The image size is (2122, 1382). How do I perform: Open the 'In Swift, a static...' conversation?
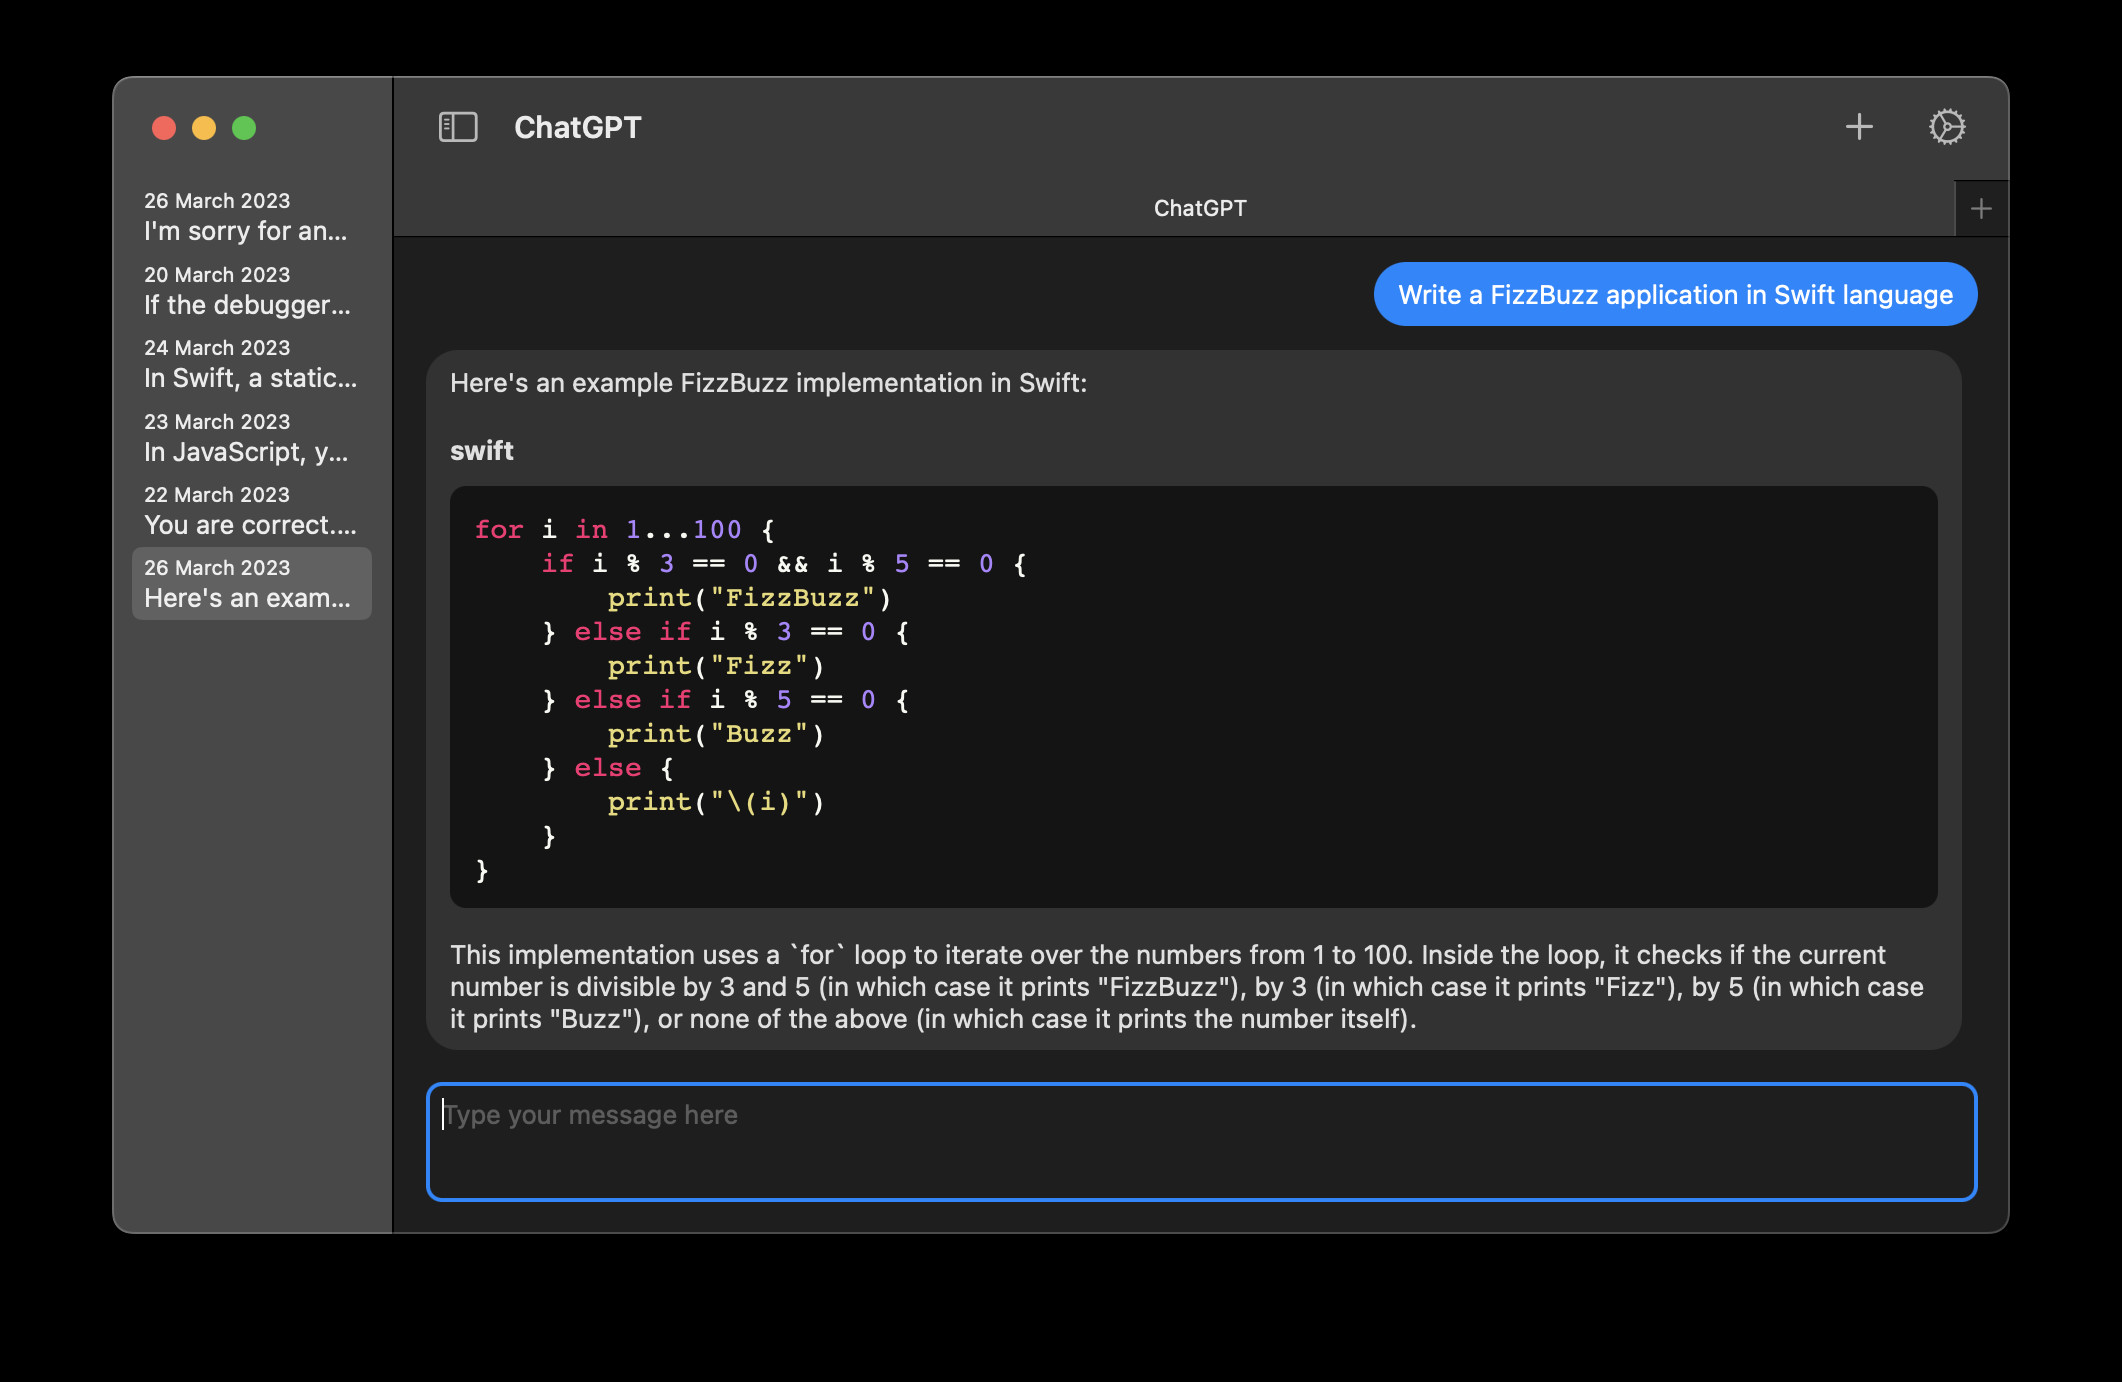coord(252,363)
